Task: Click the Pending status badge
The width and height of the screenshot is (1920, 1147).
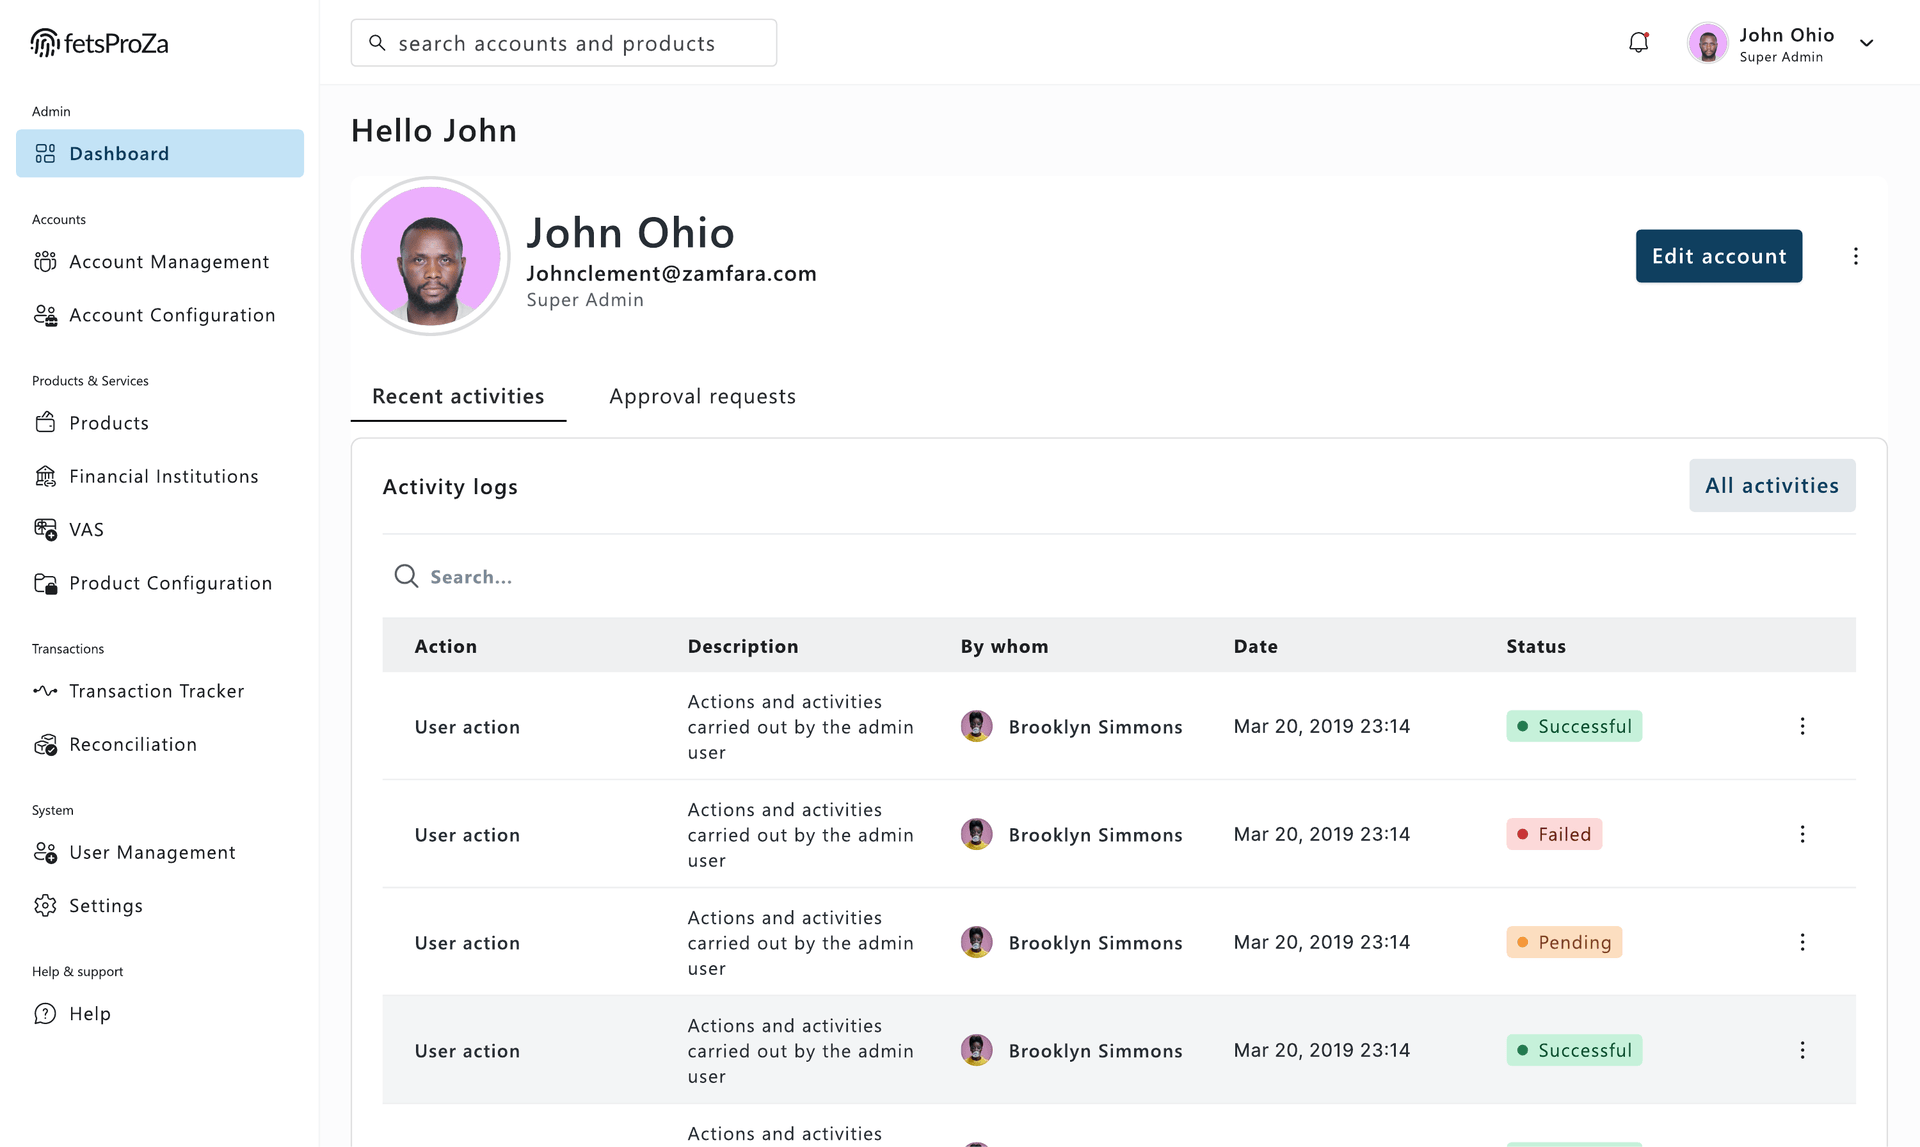Action: click(x=1564, y=942)
